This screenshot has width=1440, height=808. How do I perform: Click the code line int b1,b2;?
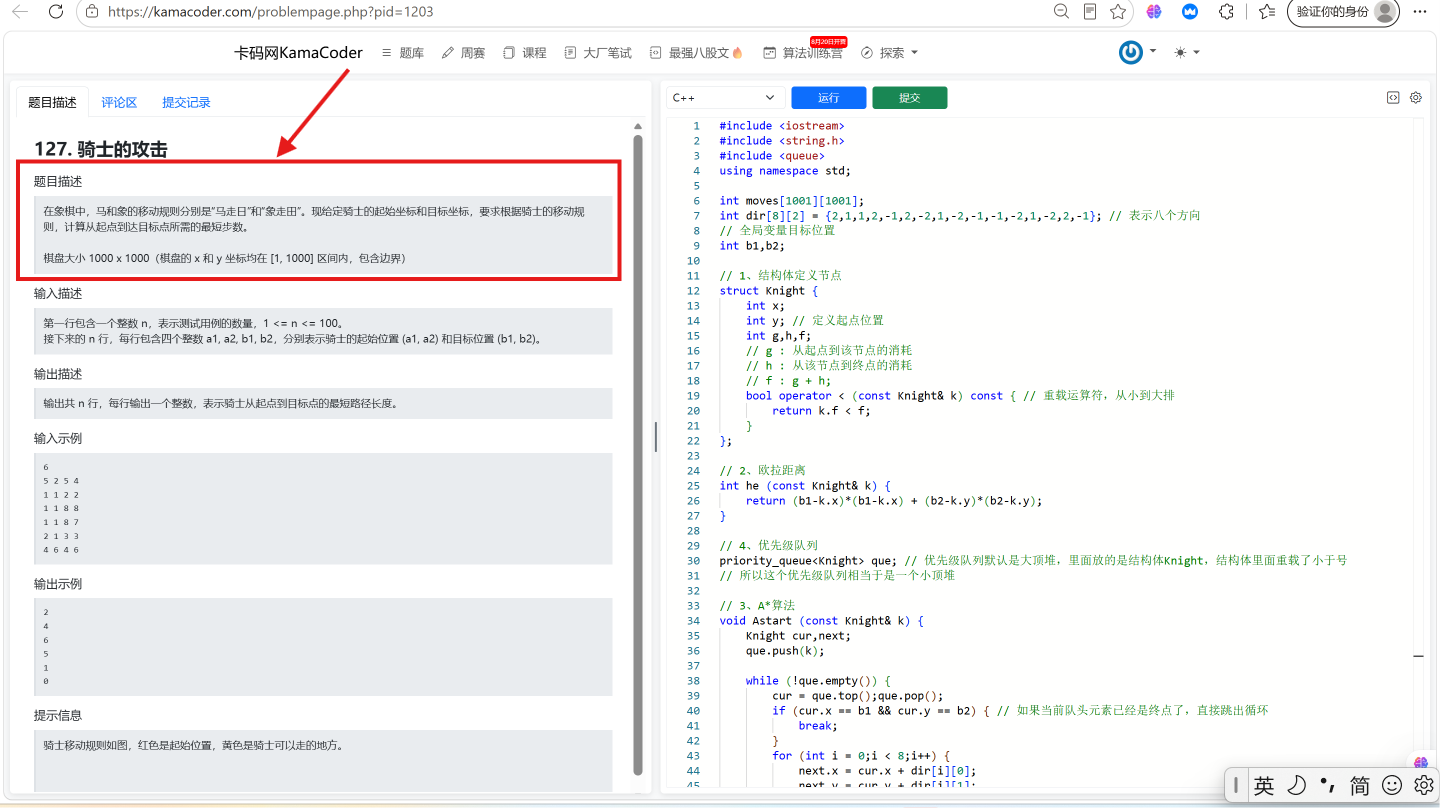pyautogui.click(x=752, y=245)
